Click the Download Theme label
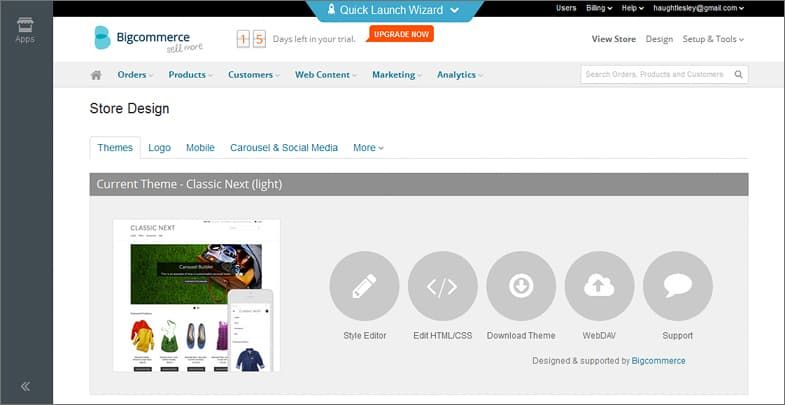 521,335
